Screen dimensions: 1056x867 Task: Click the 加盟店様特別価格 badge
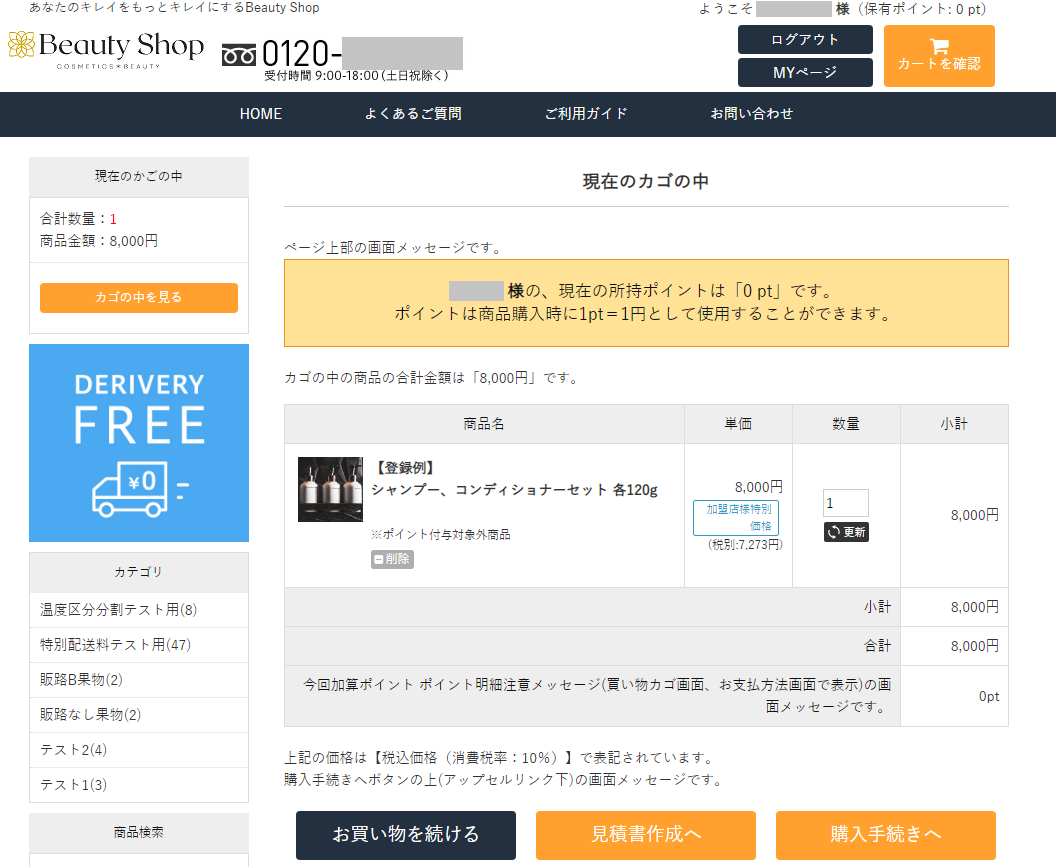point(736,517)
